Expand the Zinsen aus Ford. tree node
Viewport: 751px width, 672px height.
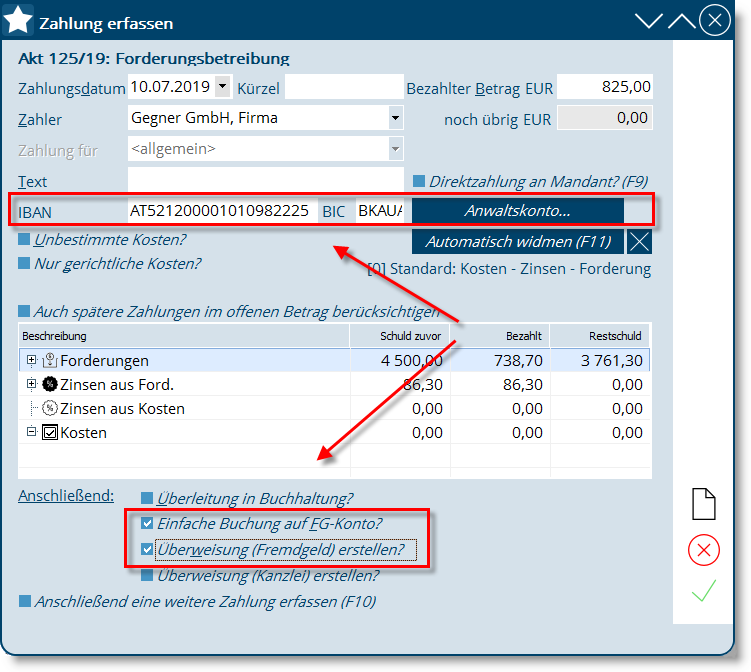(x=32, y=383)
